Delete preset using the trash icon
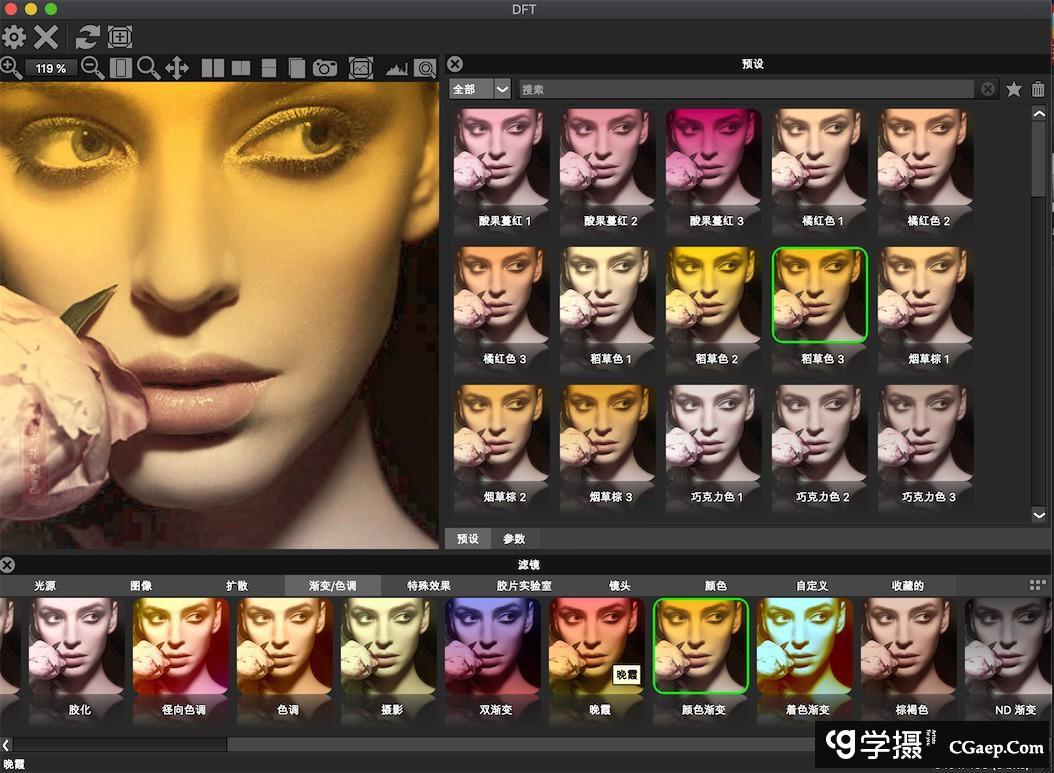The image size is (1054, 773). [1038, 89]
